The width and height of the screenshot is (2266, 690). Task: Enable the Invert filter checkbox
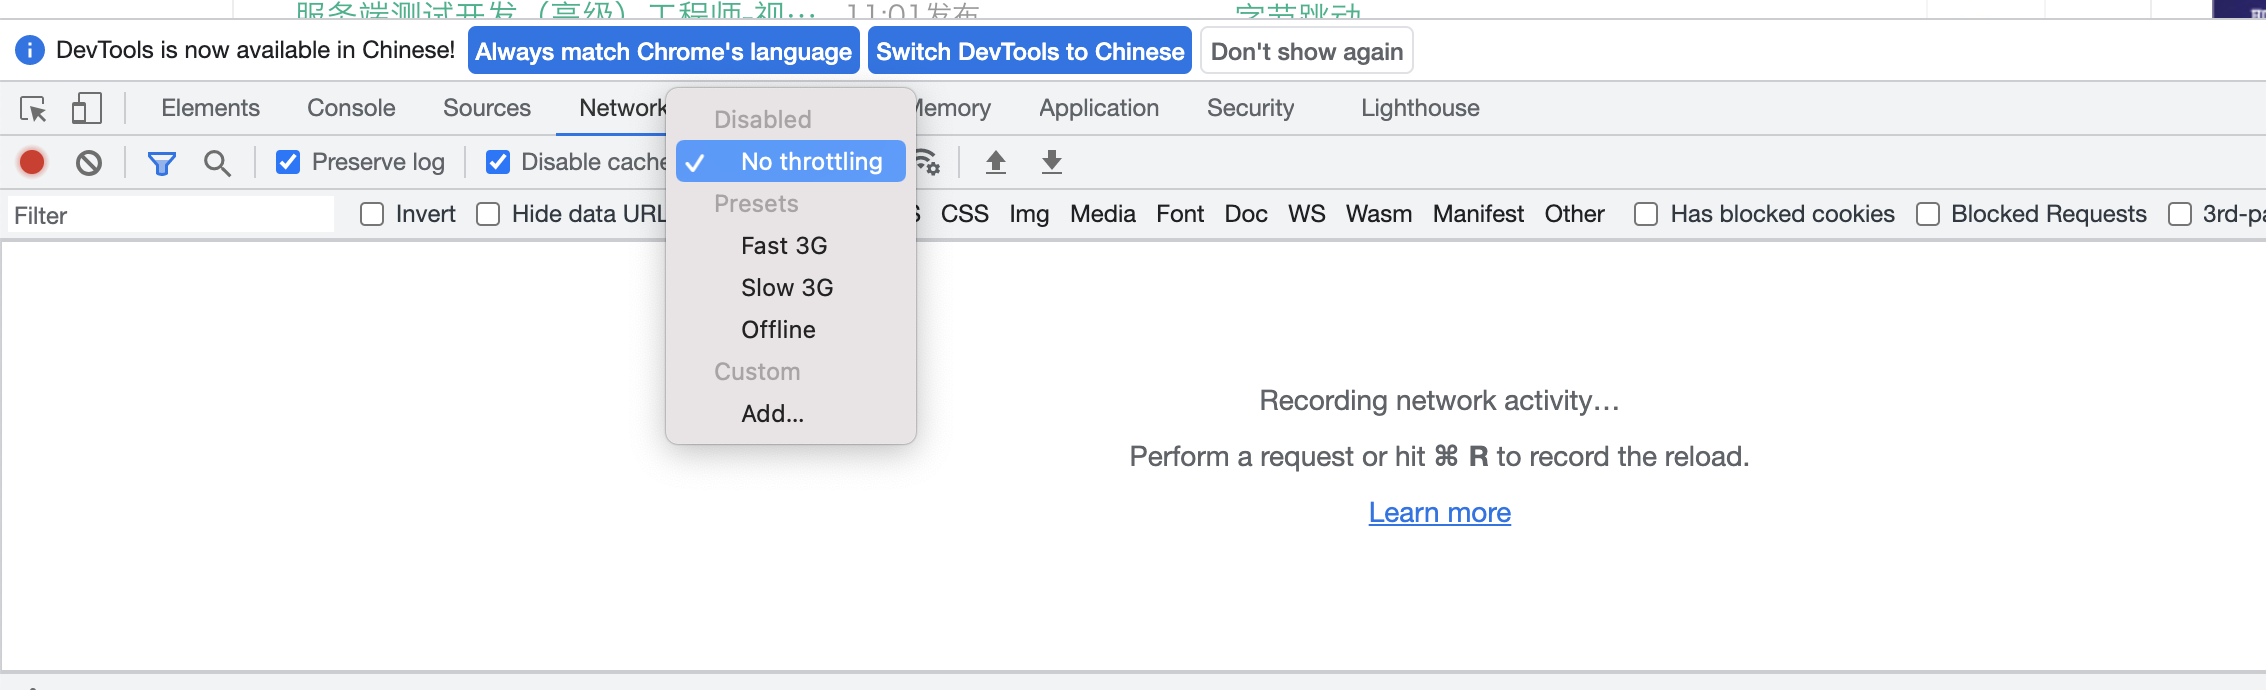pyautogui.click(x=372, y=214)
